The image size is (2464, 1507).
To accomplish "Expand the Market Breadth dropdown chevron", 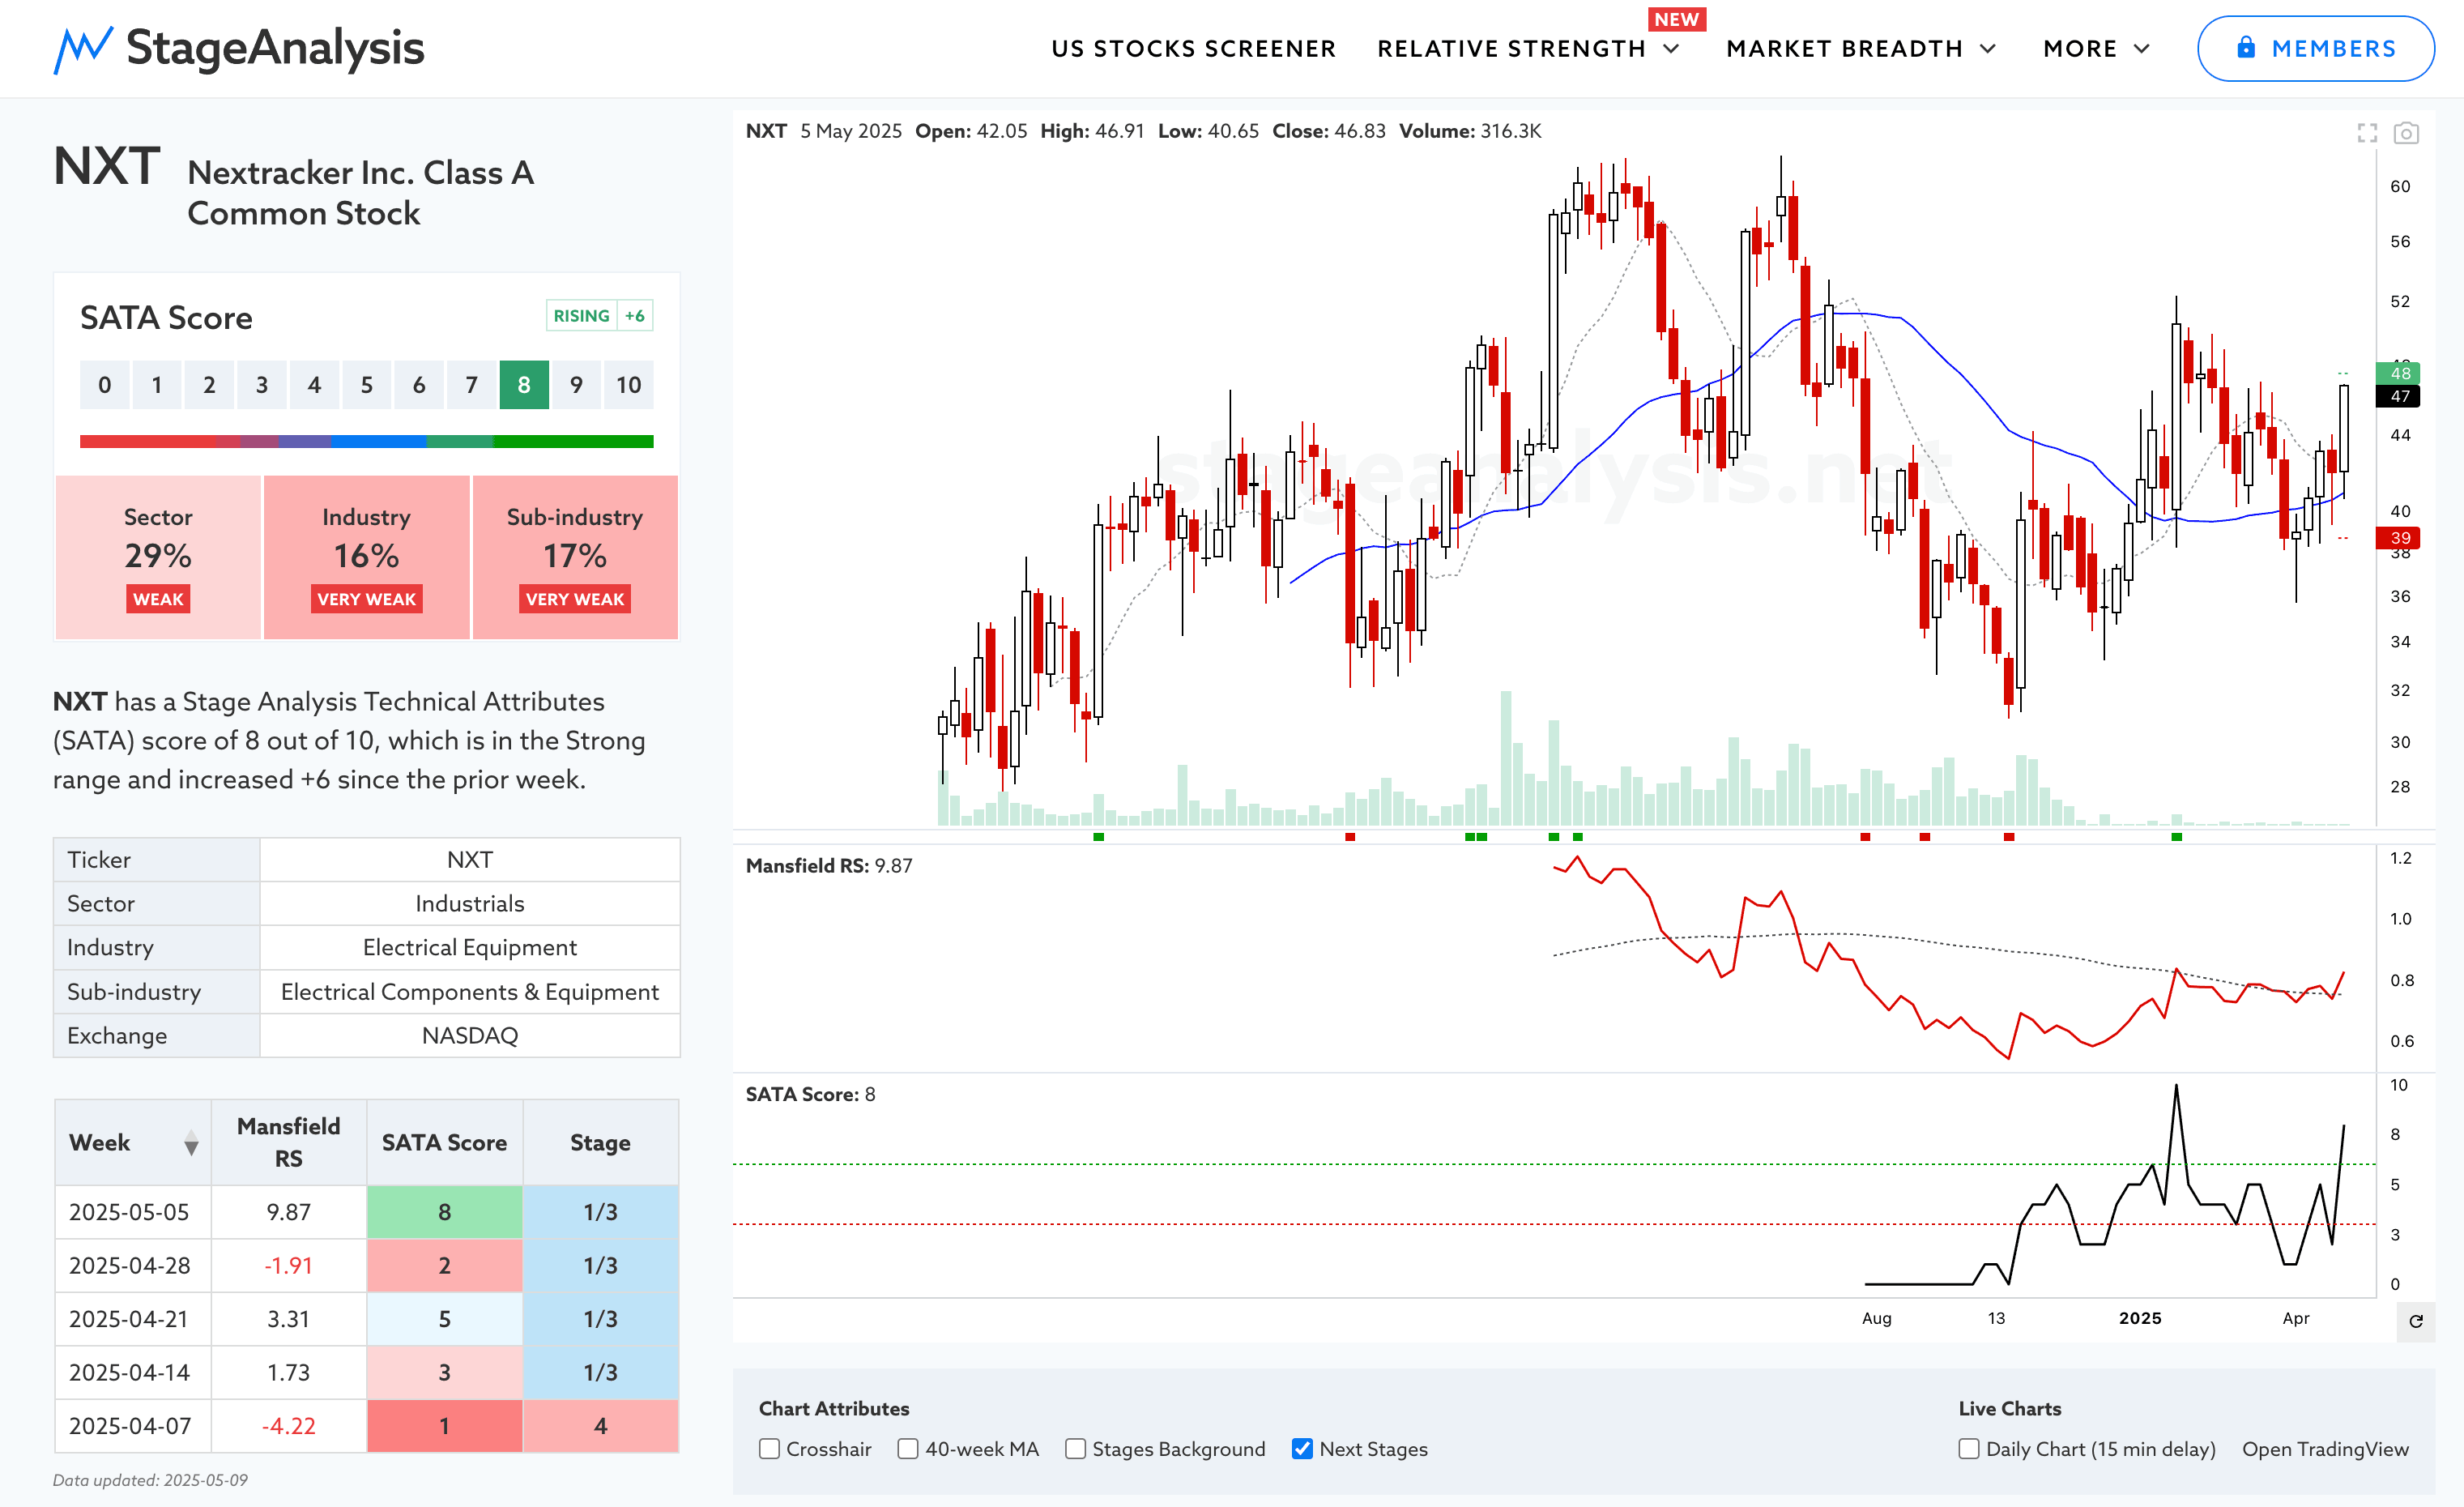I will pos(1988,49).
